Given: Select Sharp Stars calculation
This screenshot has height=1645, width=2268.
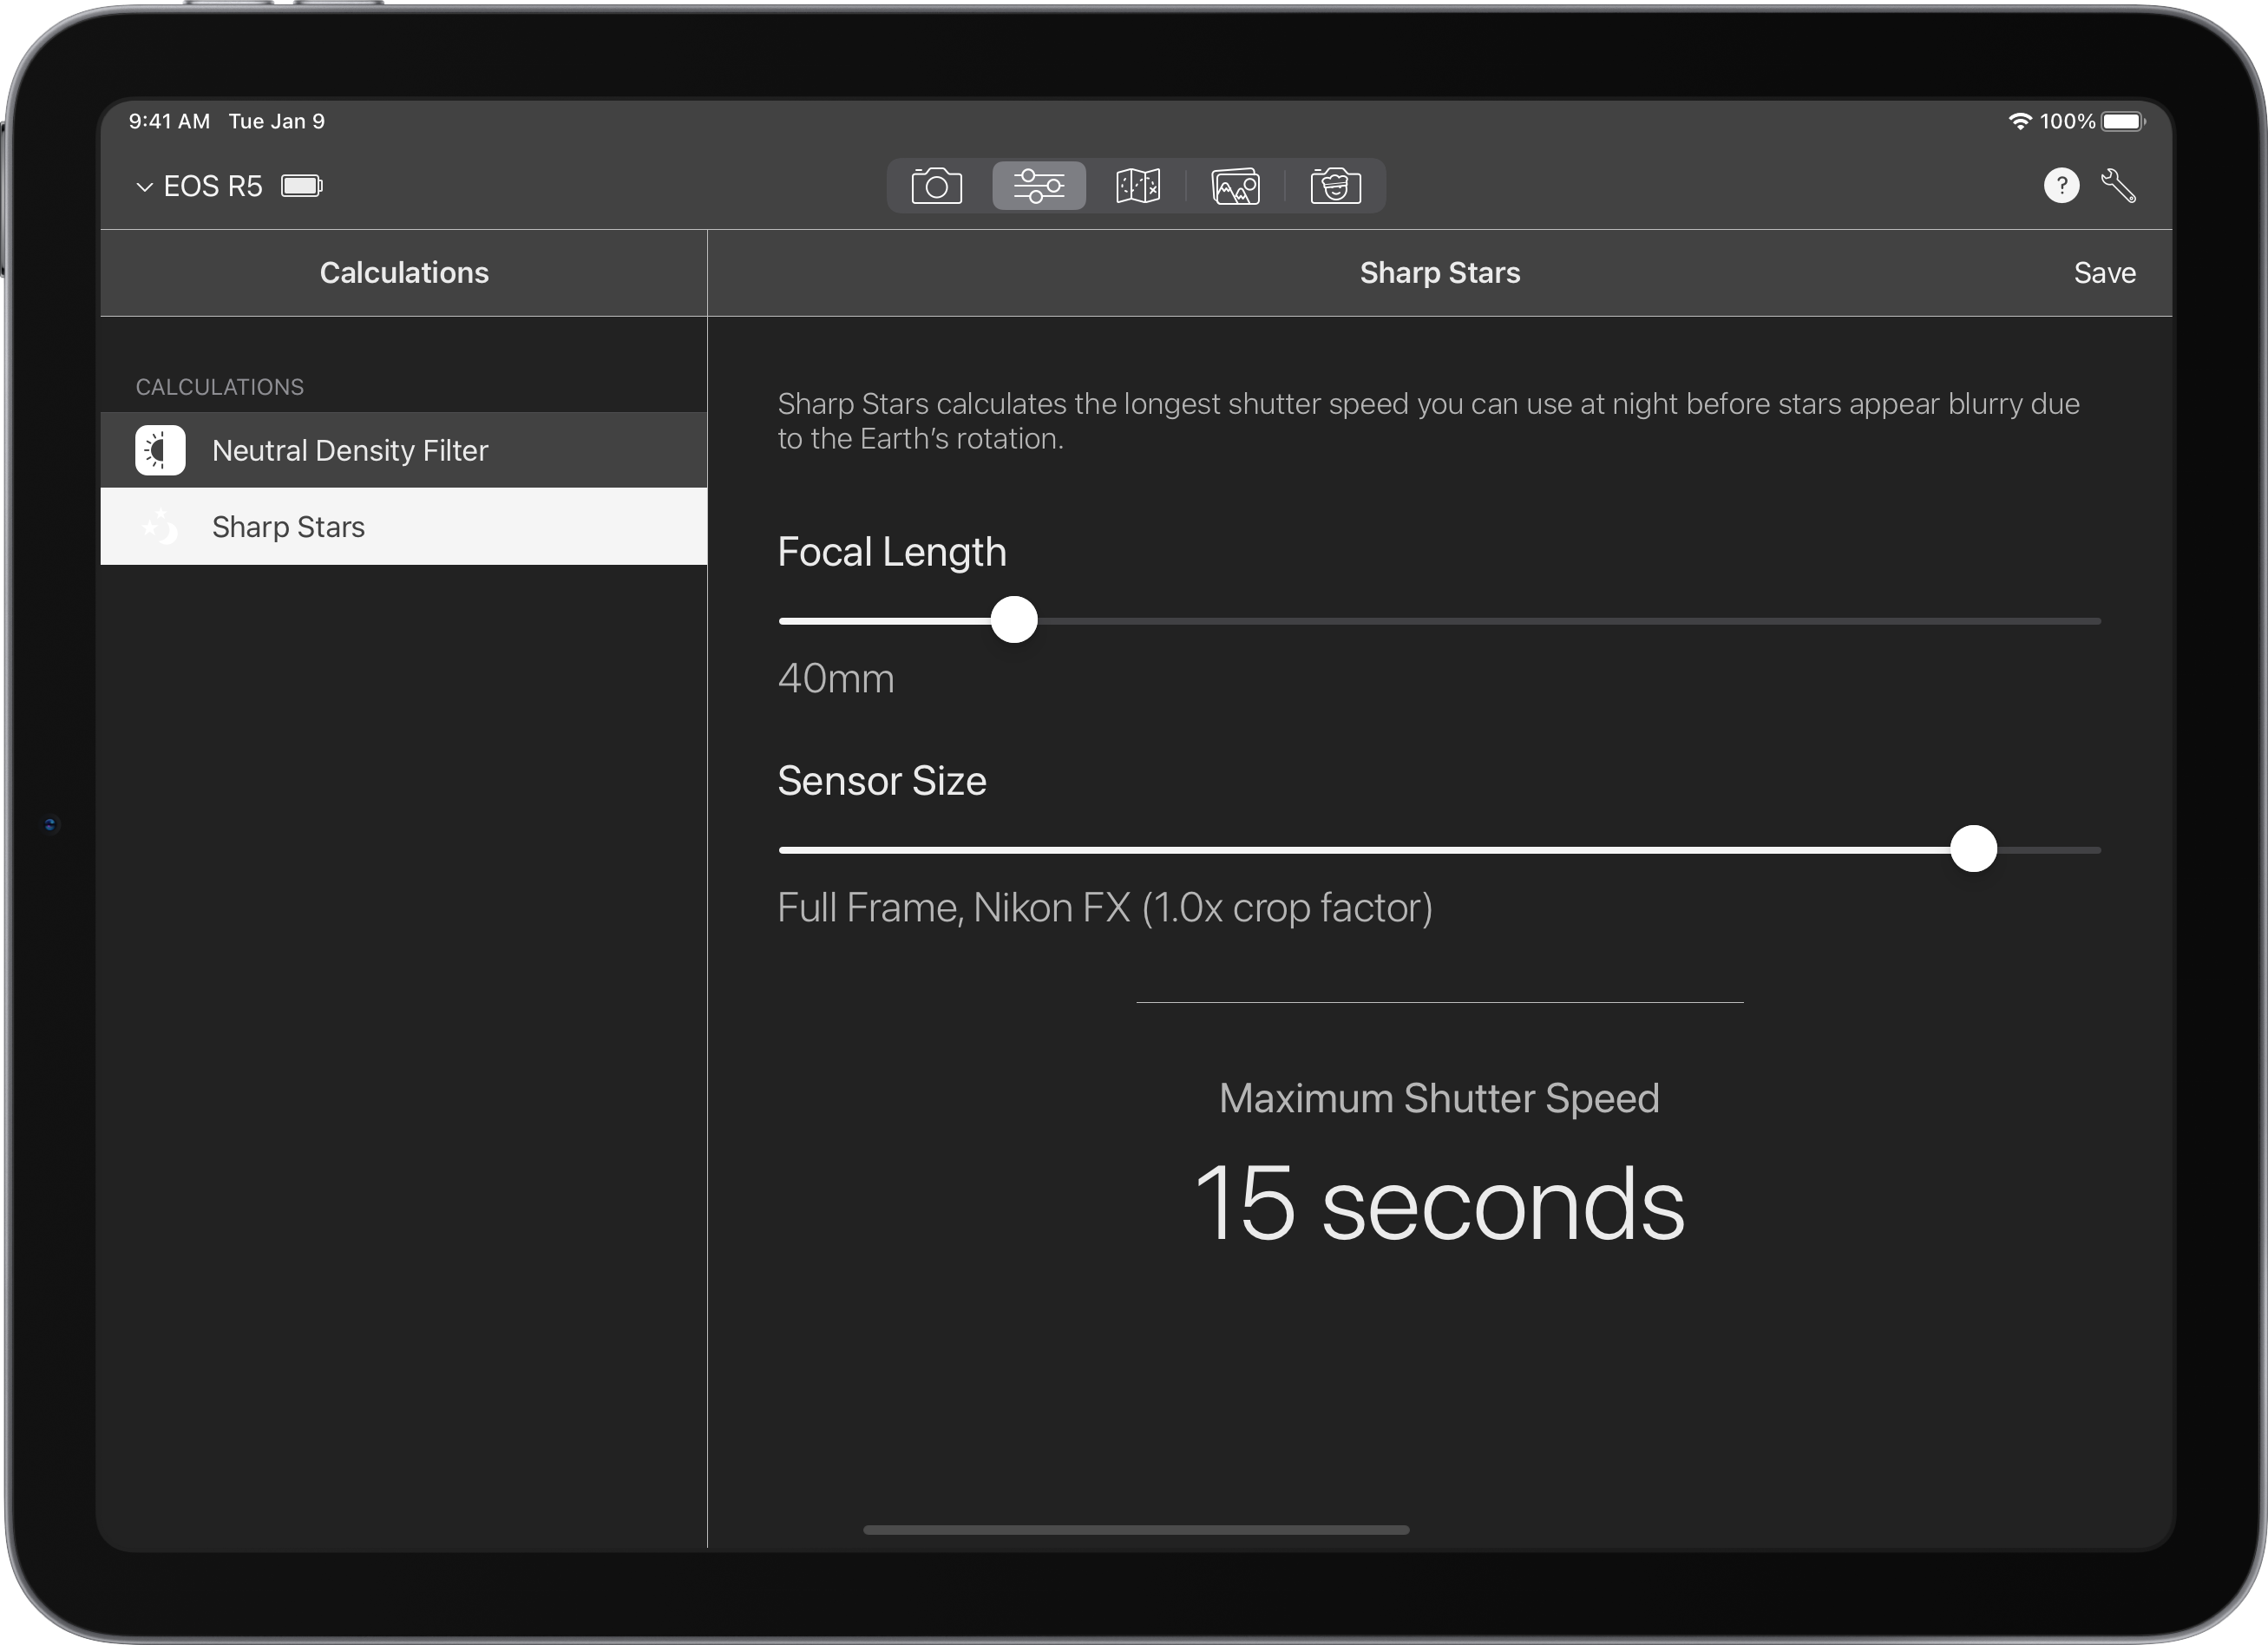Looking at the screenshot, I should pyautogui.click(x=404, y=527).
